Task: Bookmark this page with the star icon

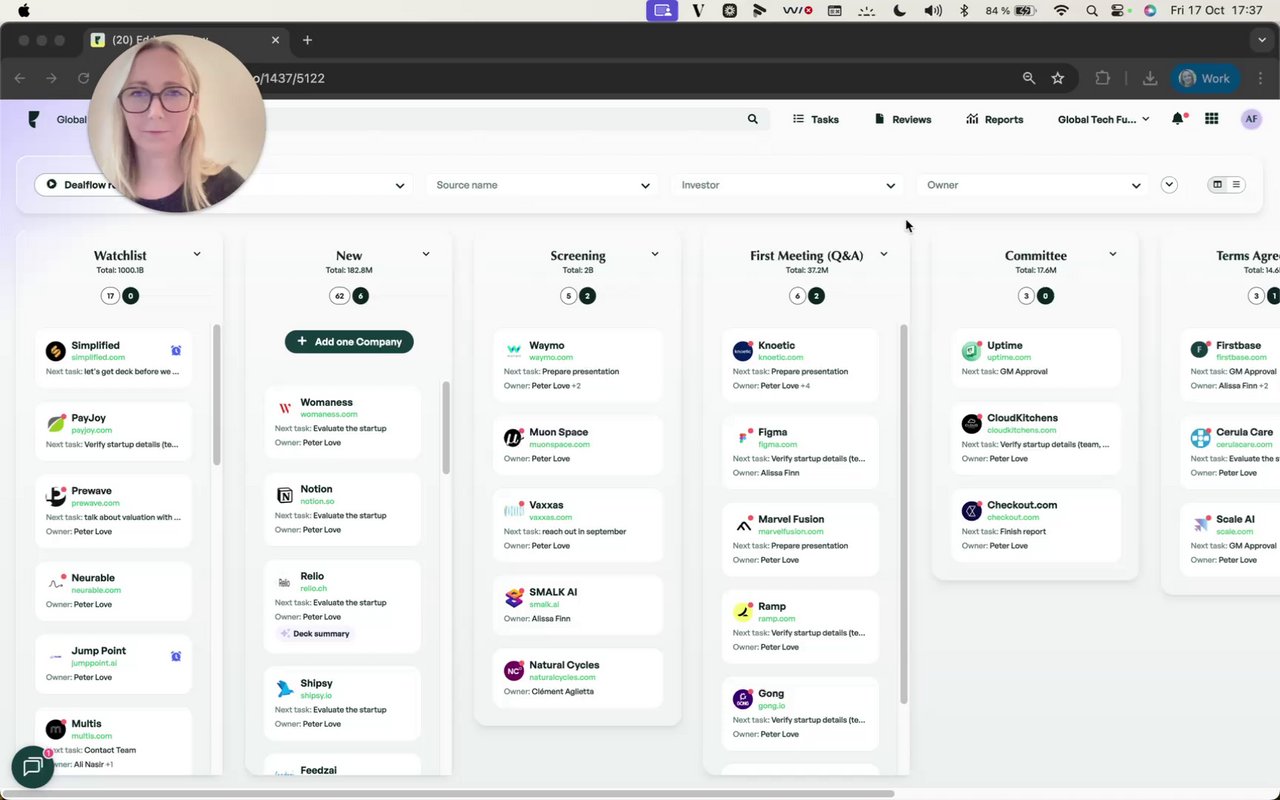Action: pos(1058,78)
